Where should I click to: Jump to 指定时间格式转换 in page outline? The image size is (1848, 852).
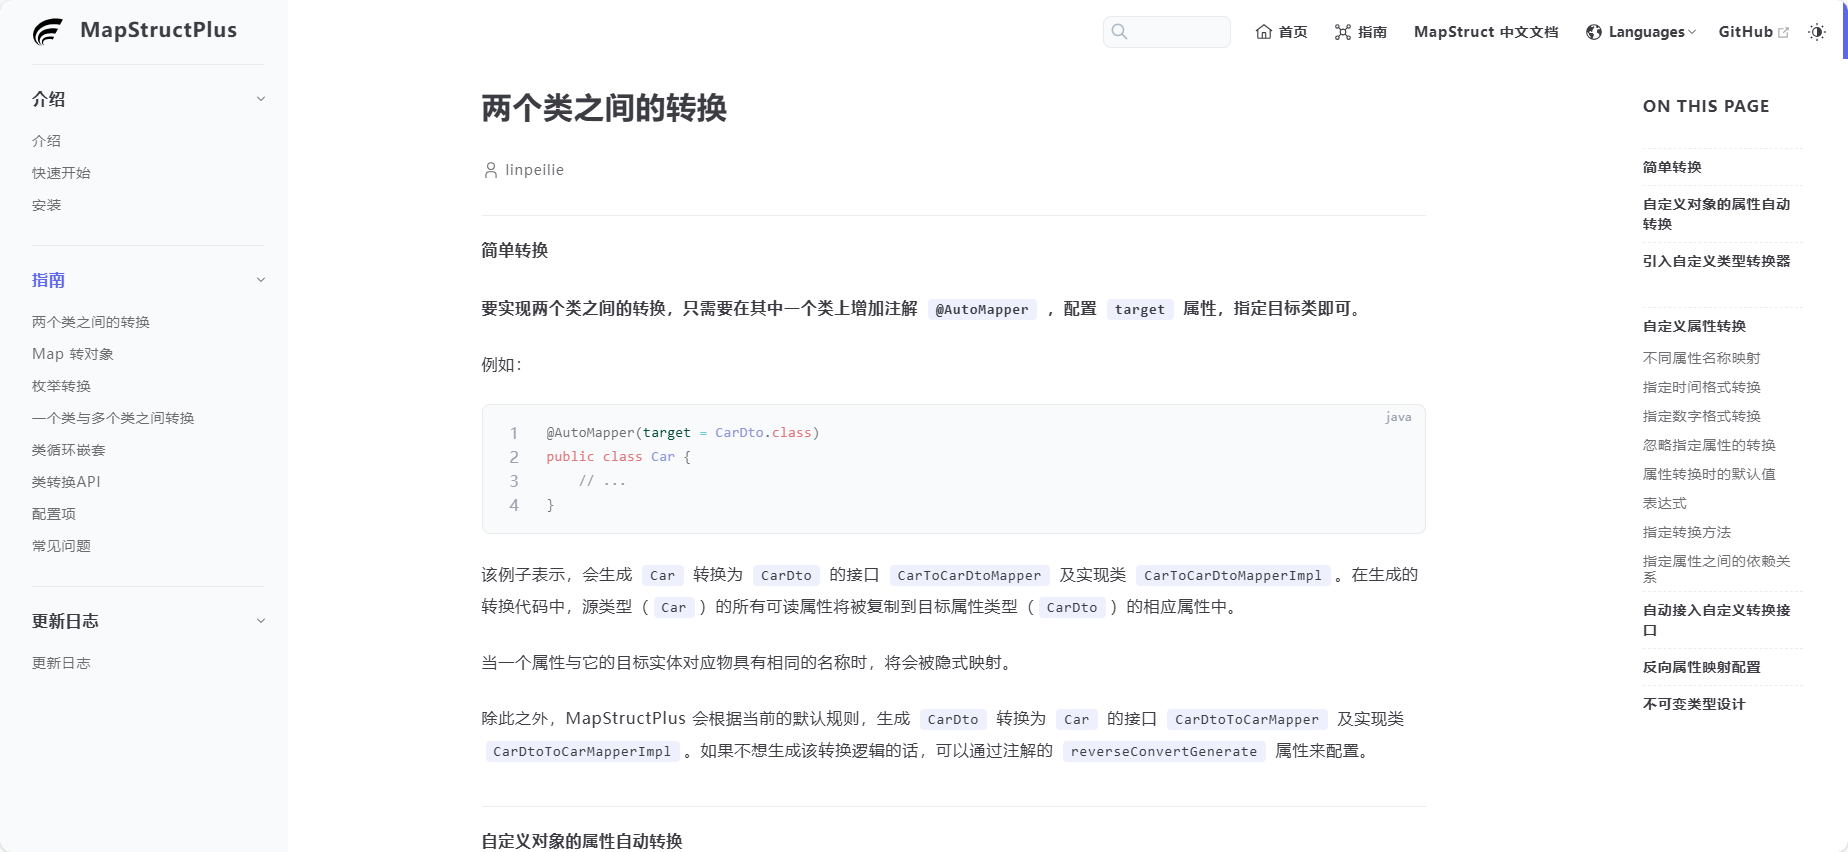pos(1702,387)
